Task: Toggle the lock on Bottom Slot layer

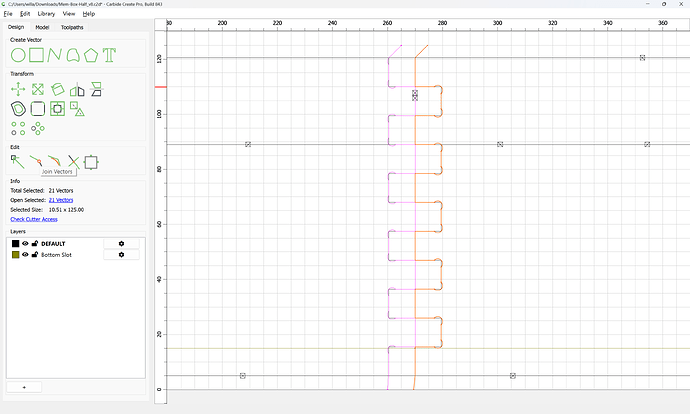Action: tap(35, 254)
